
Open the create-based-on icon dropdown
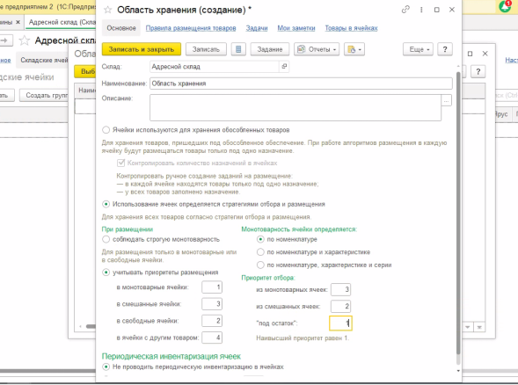(354, 49)
